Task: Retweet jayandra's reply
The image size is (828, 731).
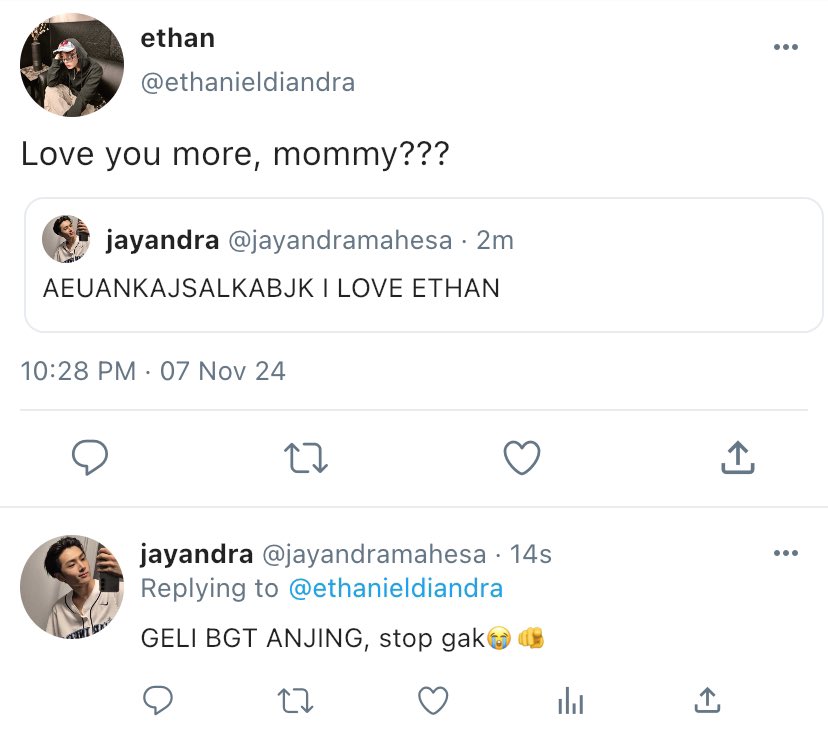Action: (296, 700)
